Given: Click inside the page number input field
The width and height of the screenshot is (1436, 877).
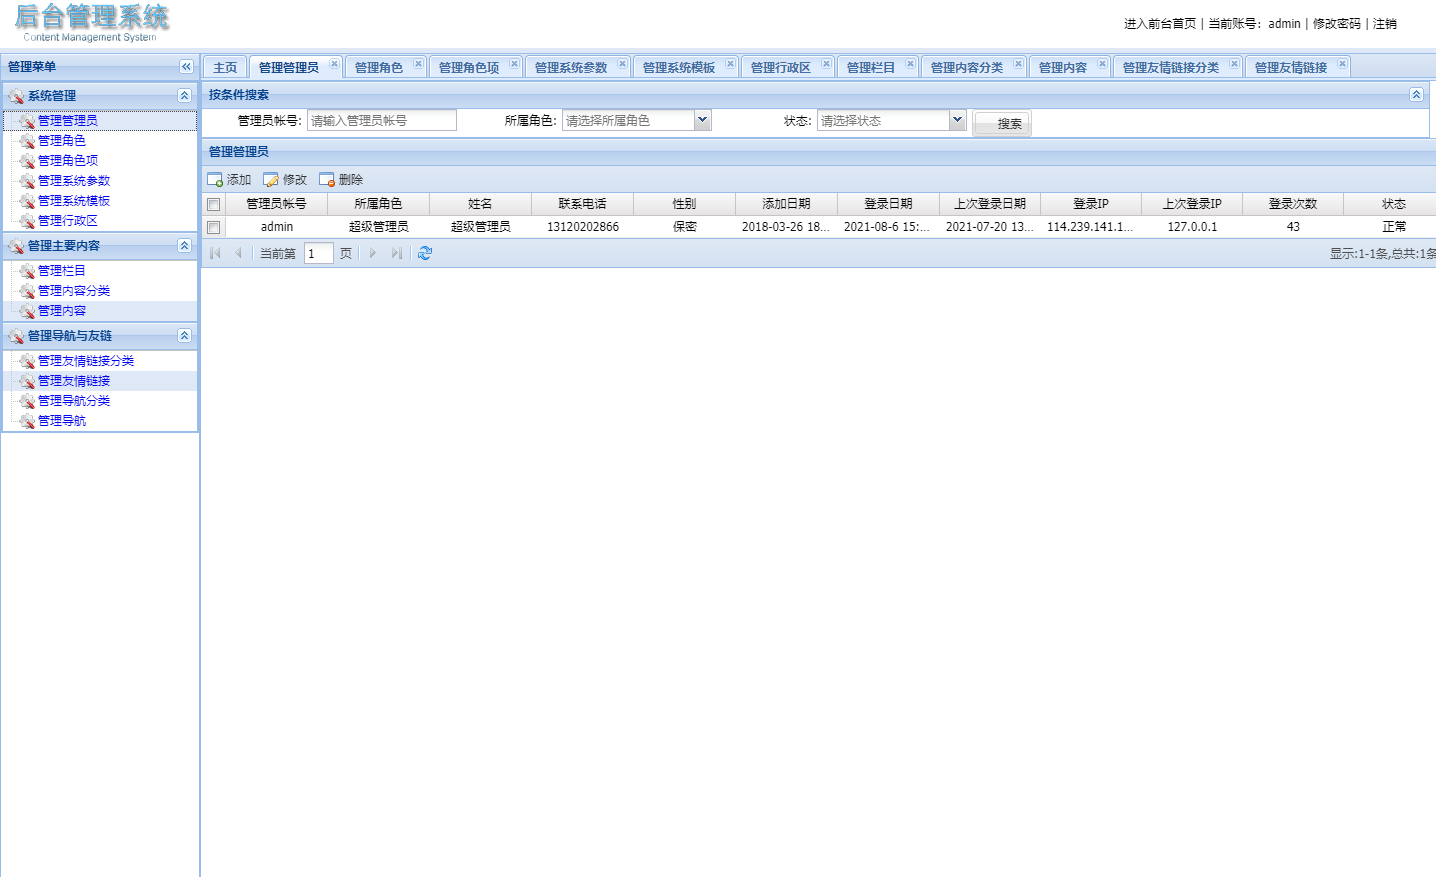Looking at the screenshot, I should point(318,253).
